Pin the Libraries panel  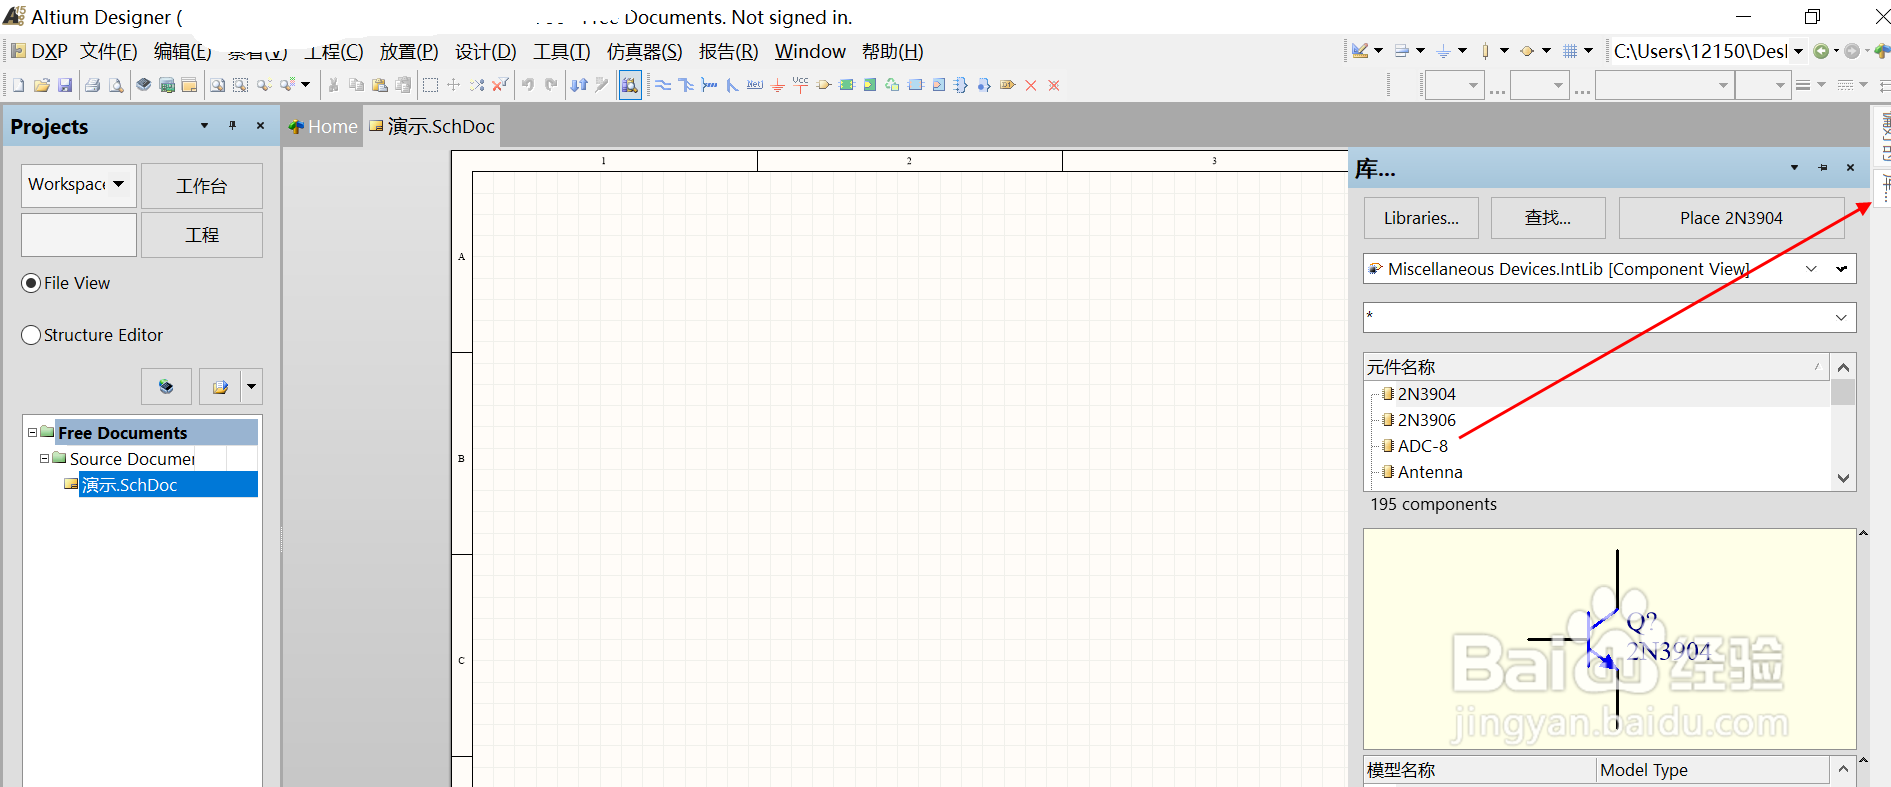[x=1822, y=168]
